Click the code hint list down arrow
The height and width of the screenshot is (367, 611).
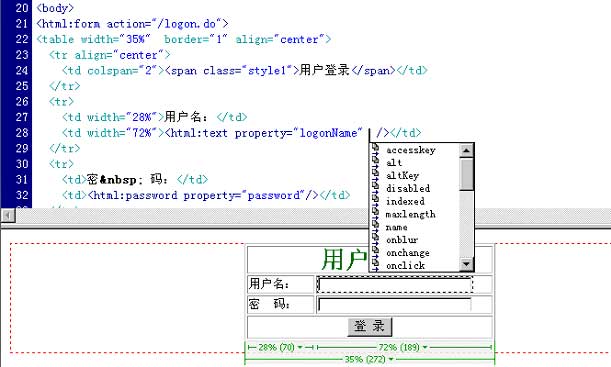click(x=466, y=264)
